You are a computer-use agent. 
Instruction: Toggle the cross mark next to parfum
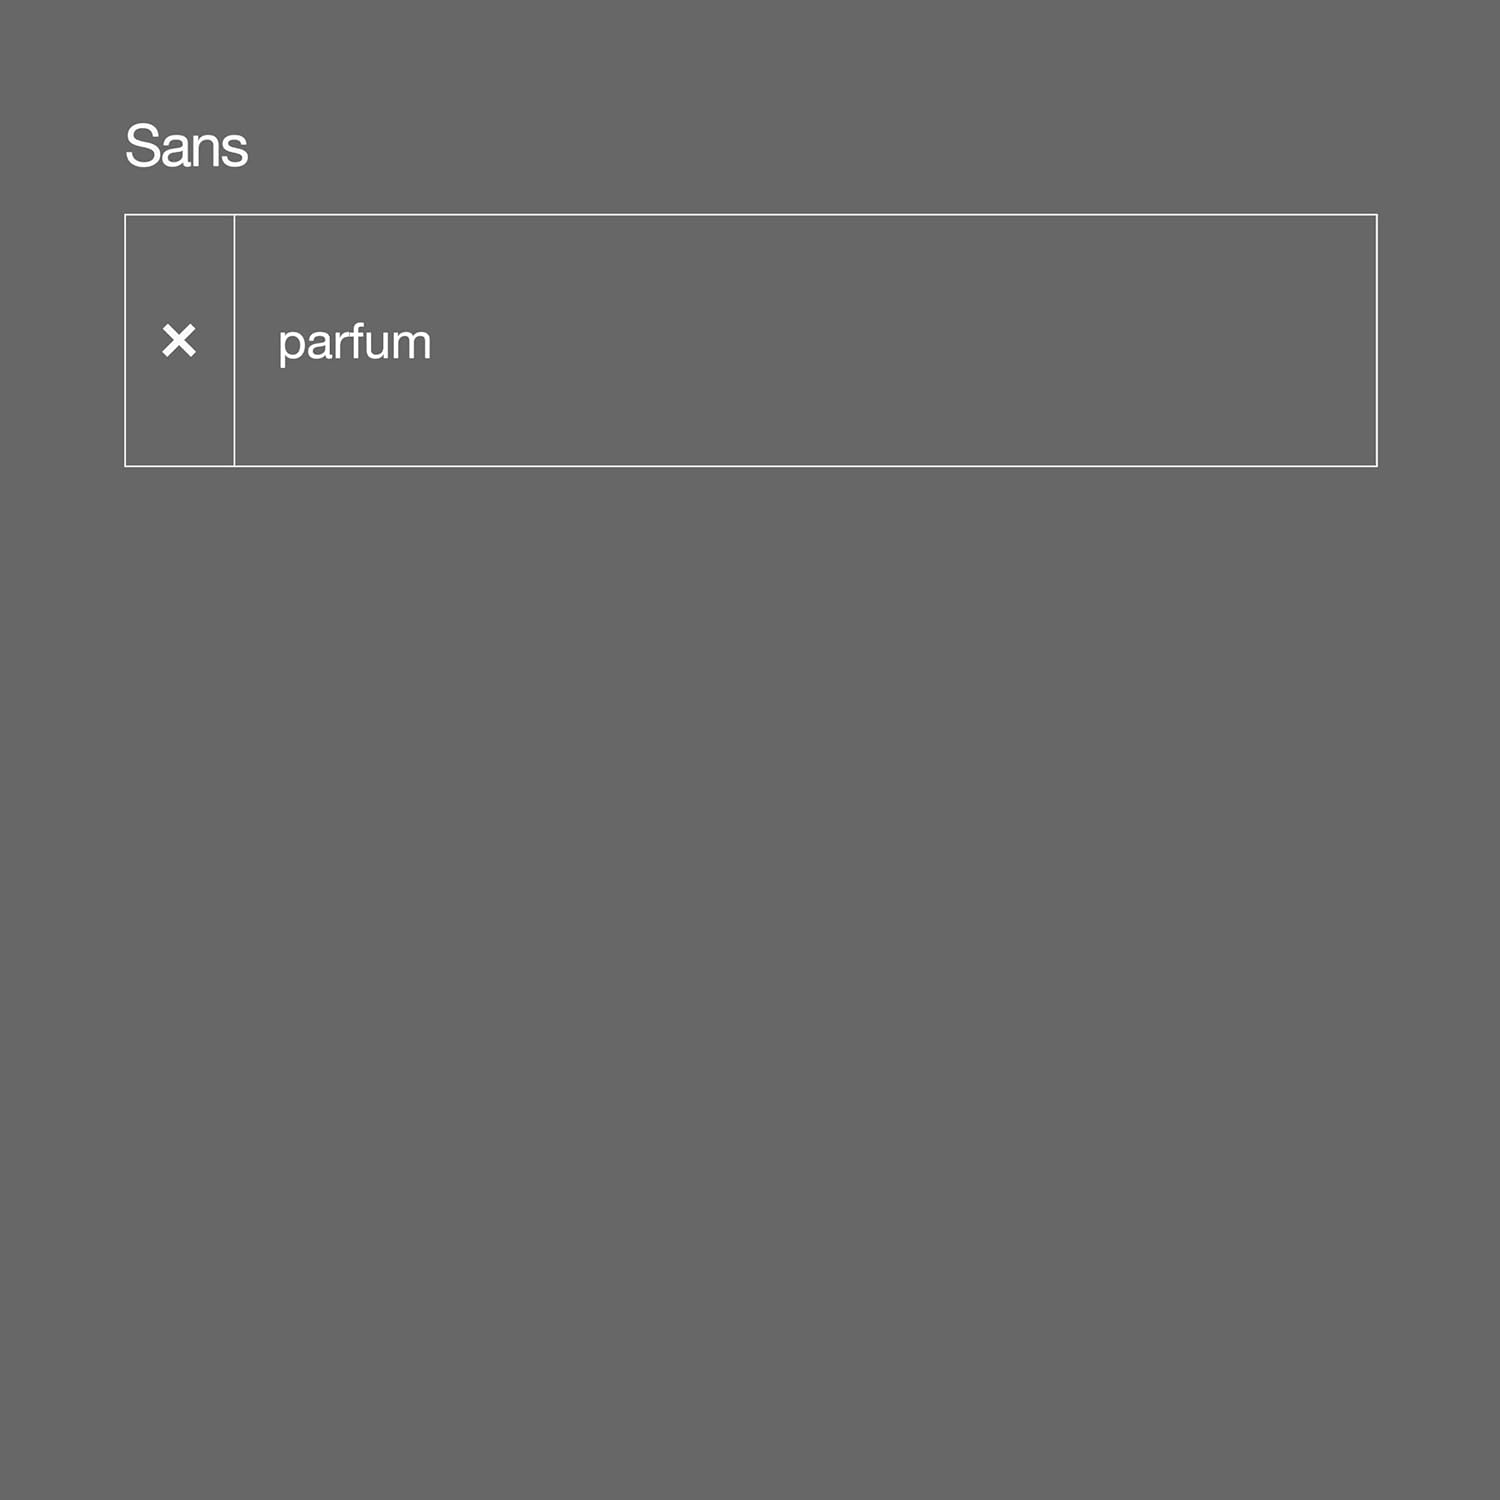[179, 341]
